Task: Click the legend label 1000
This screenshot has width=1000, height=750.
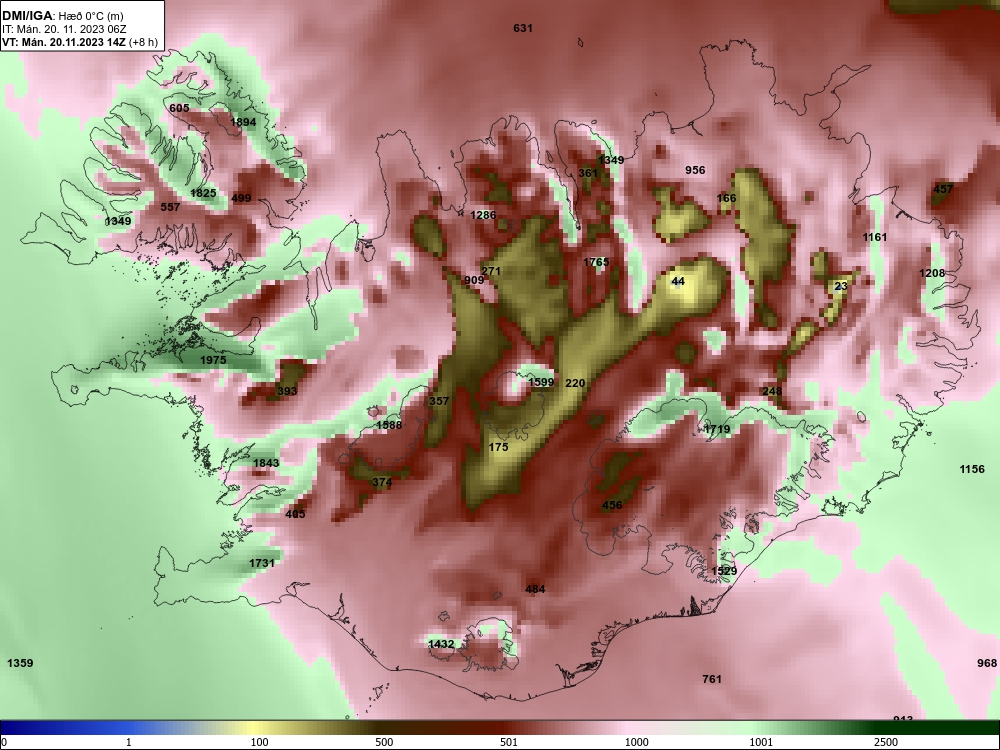Action: click(x=636, y=742)
